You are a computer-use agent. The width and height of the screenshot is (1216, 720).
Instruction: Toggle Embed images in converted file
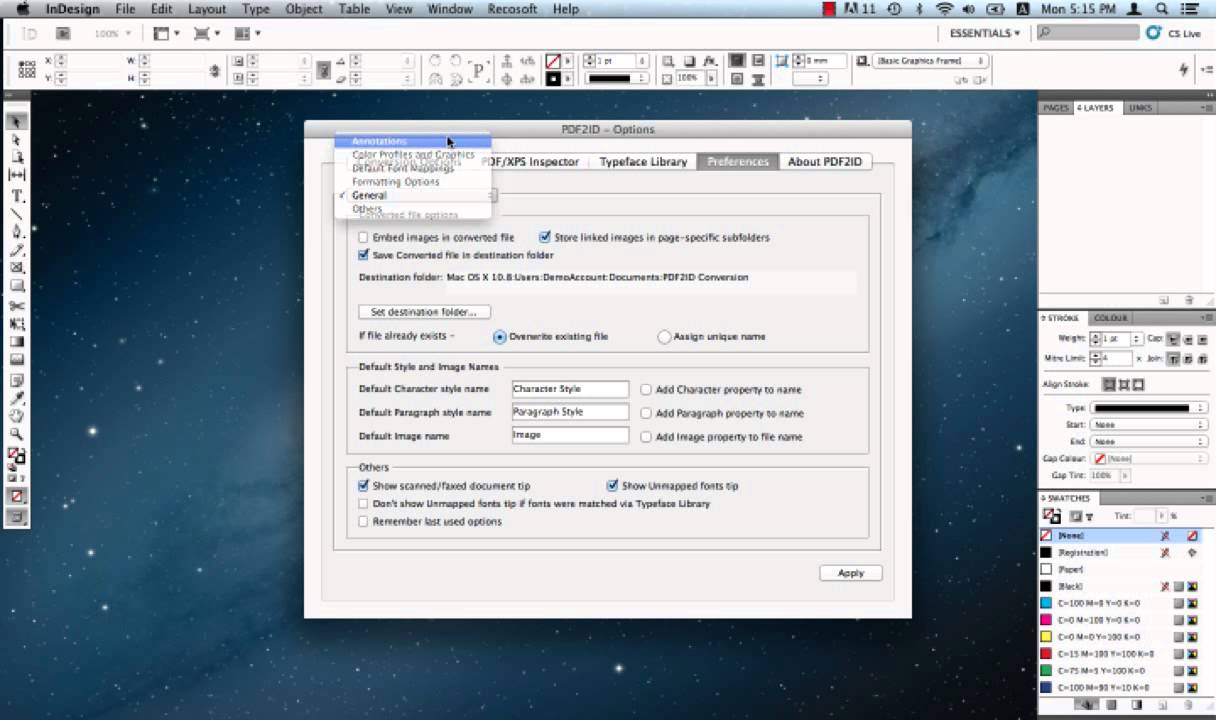[364, 238]
